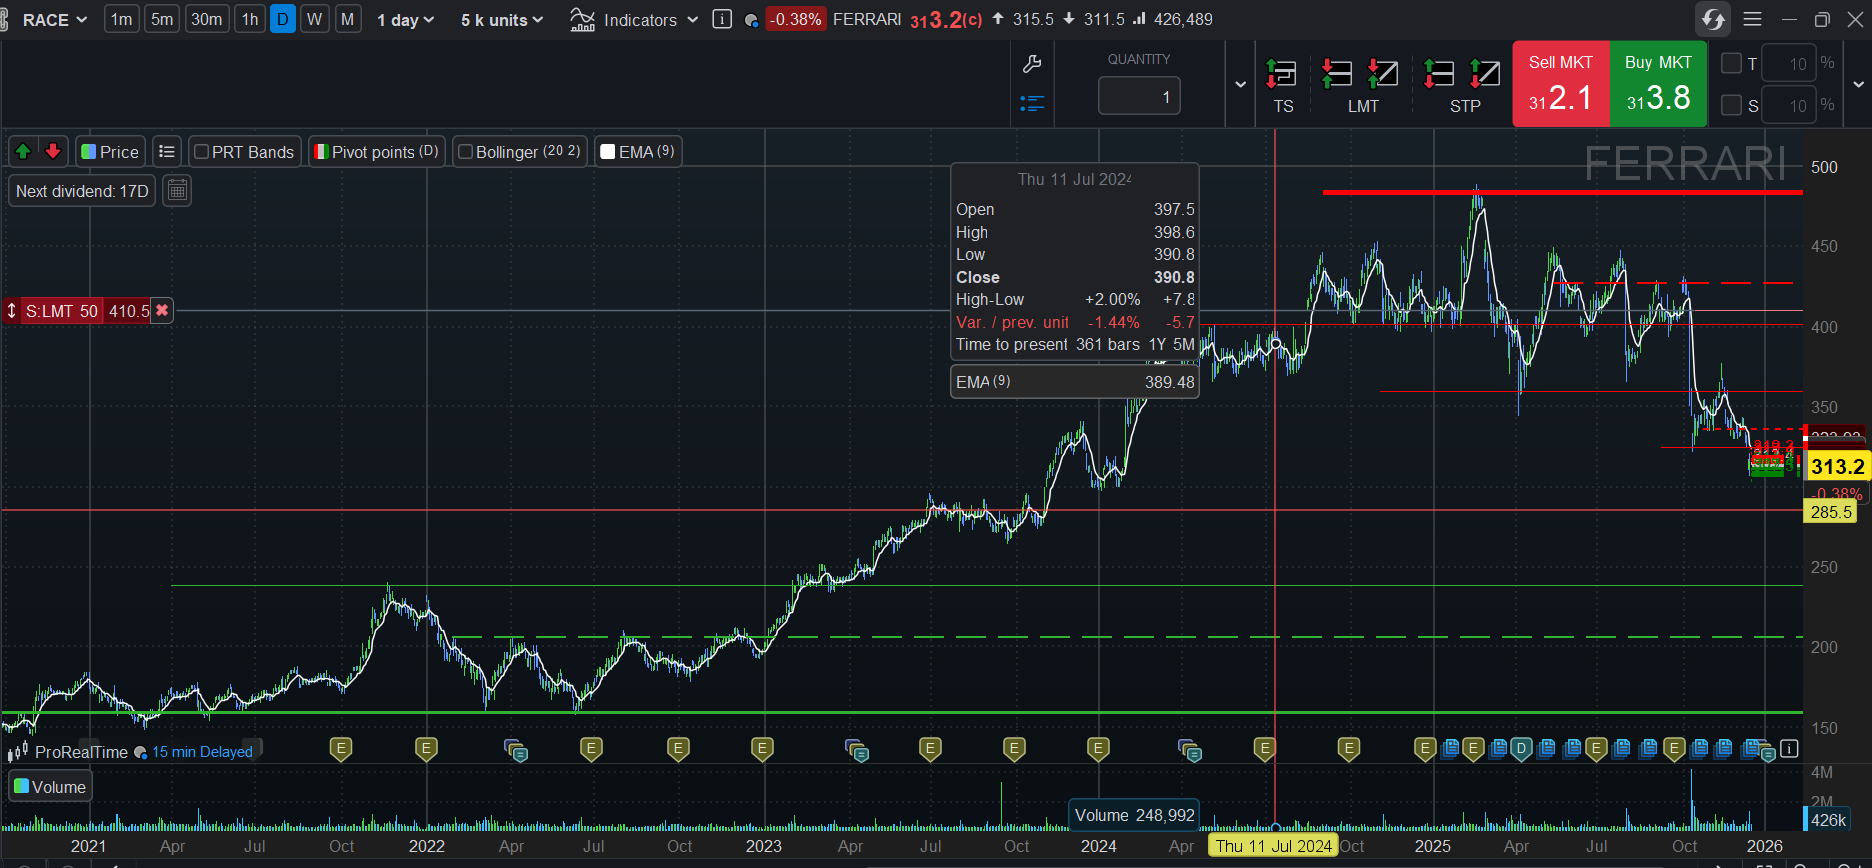Click the Price color swatch
This screenshot has height=868, width=1872.
tap(89, 152)
